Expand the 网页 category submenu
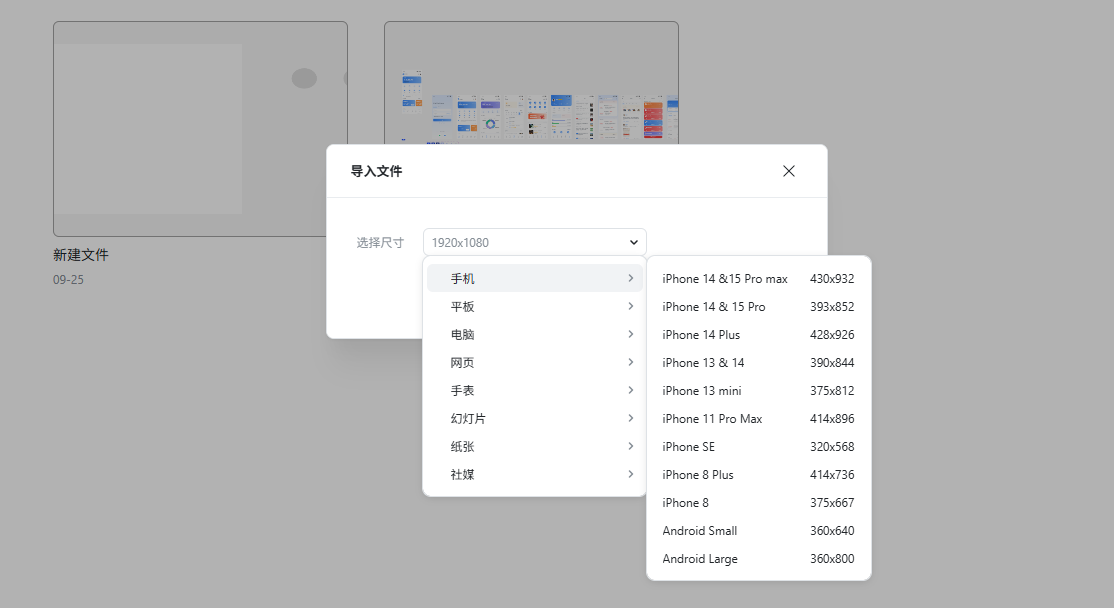 click(x=534, y=362)
